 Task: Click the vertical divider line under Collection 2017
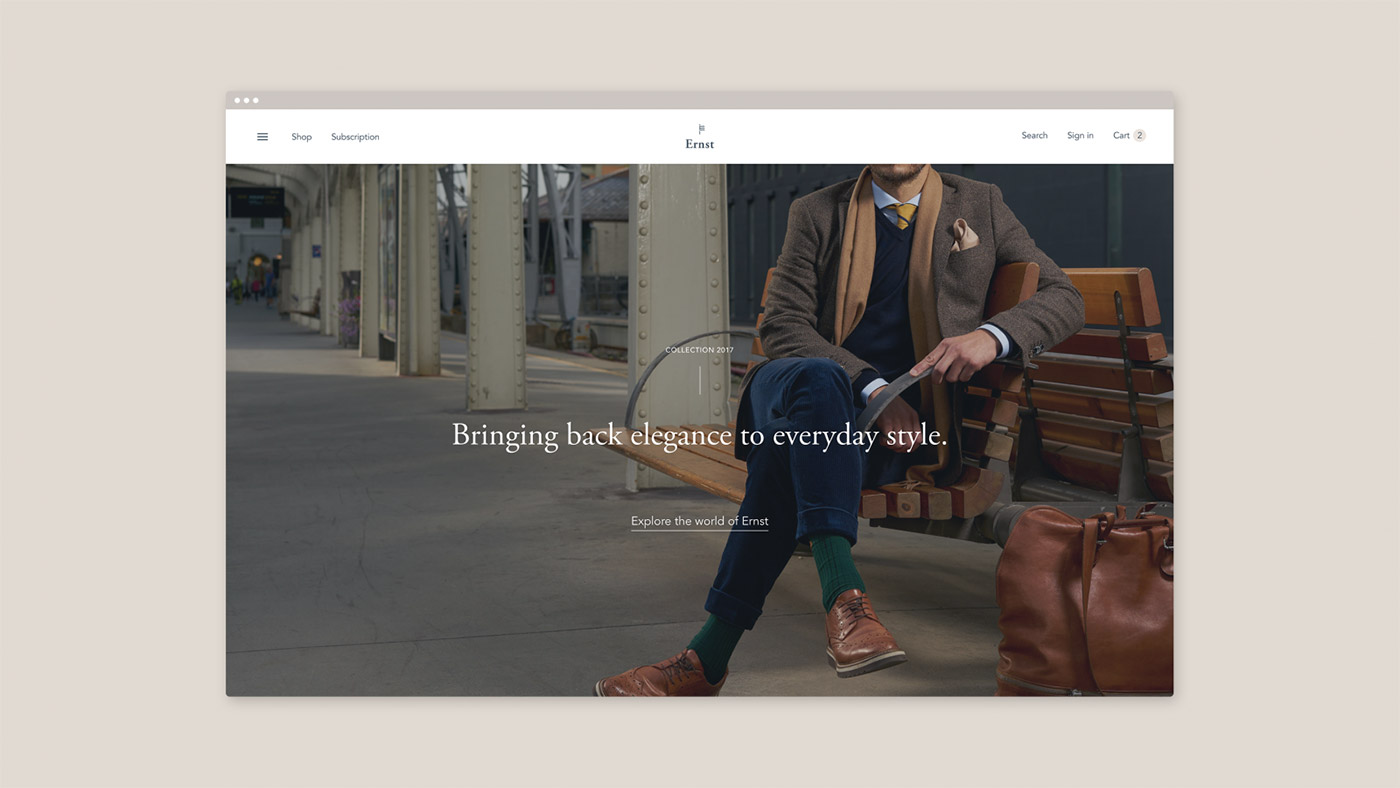click(700, 380)
